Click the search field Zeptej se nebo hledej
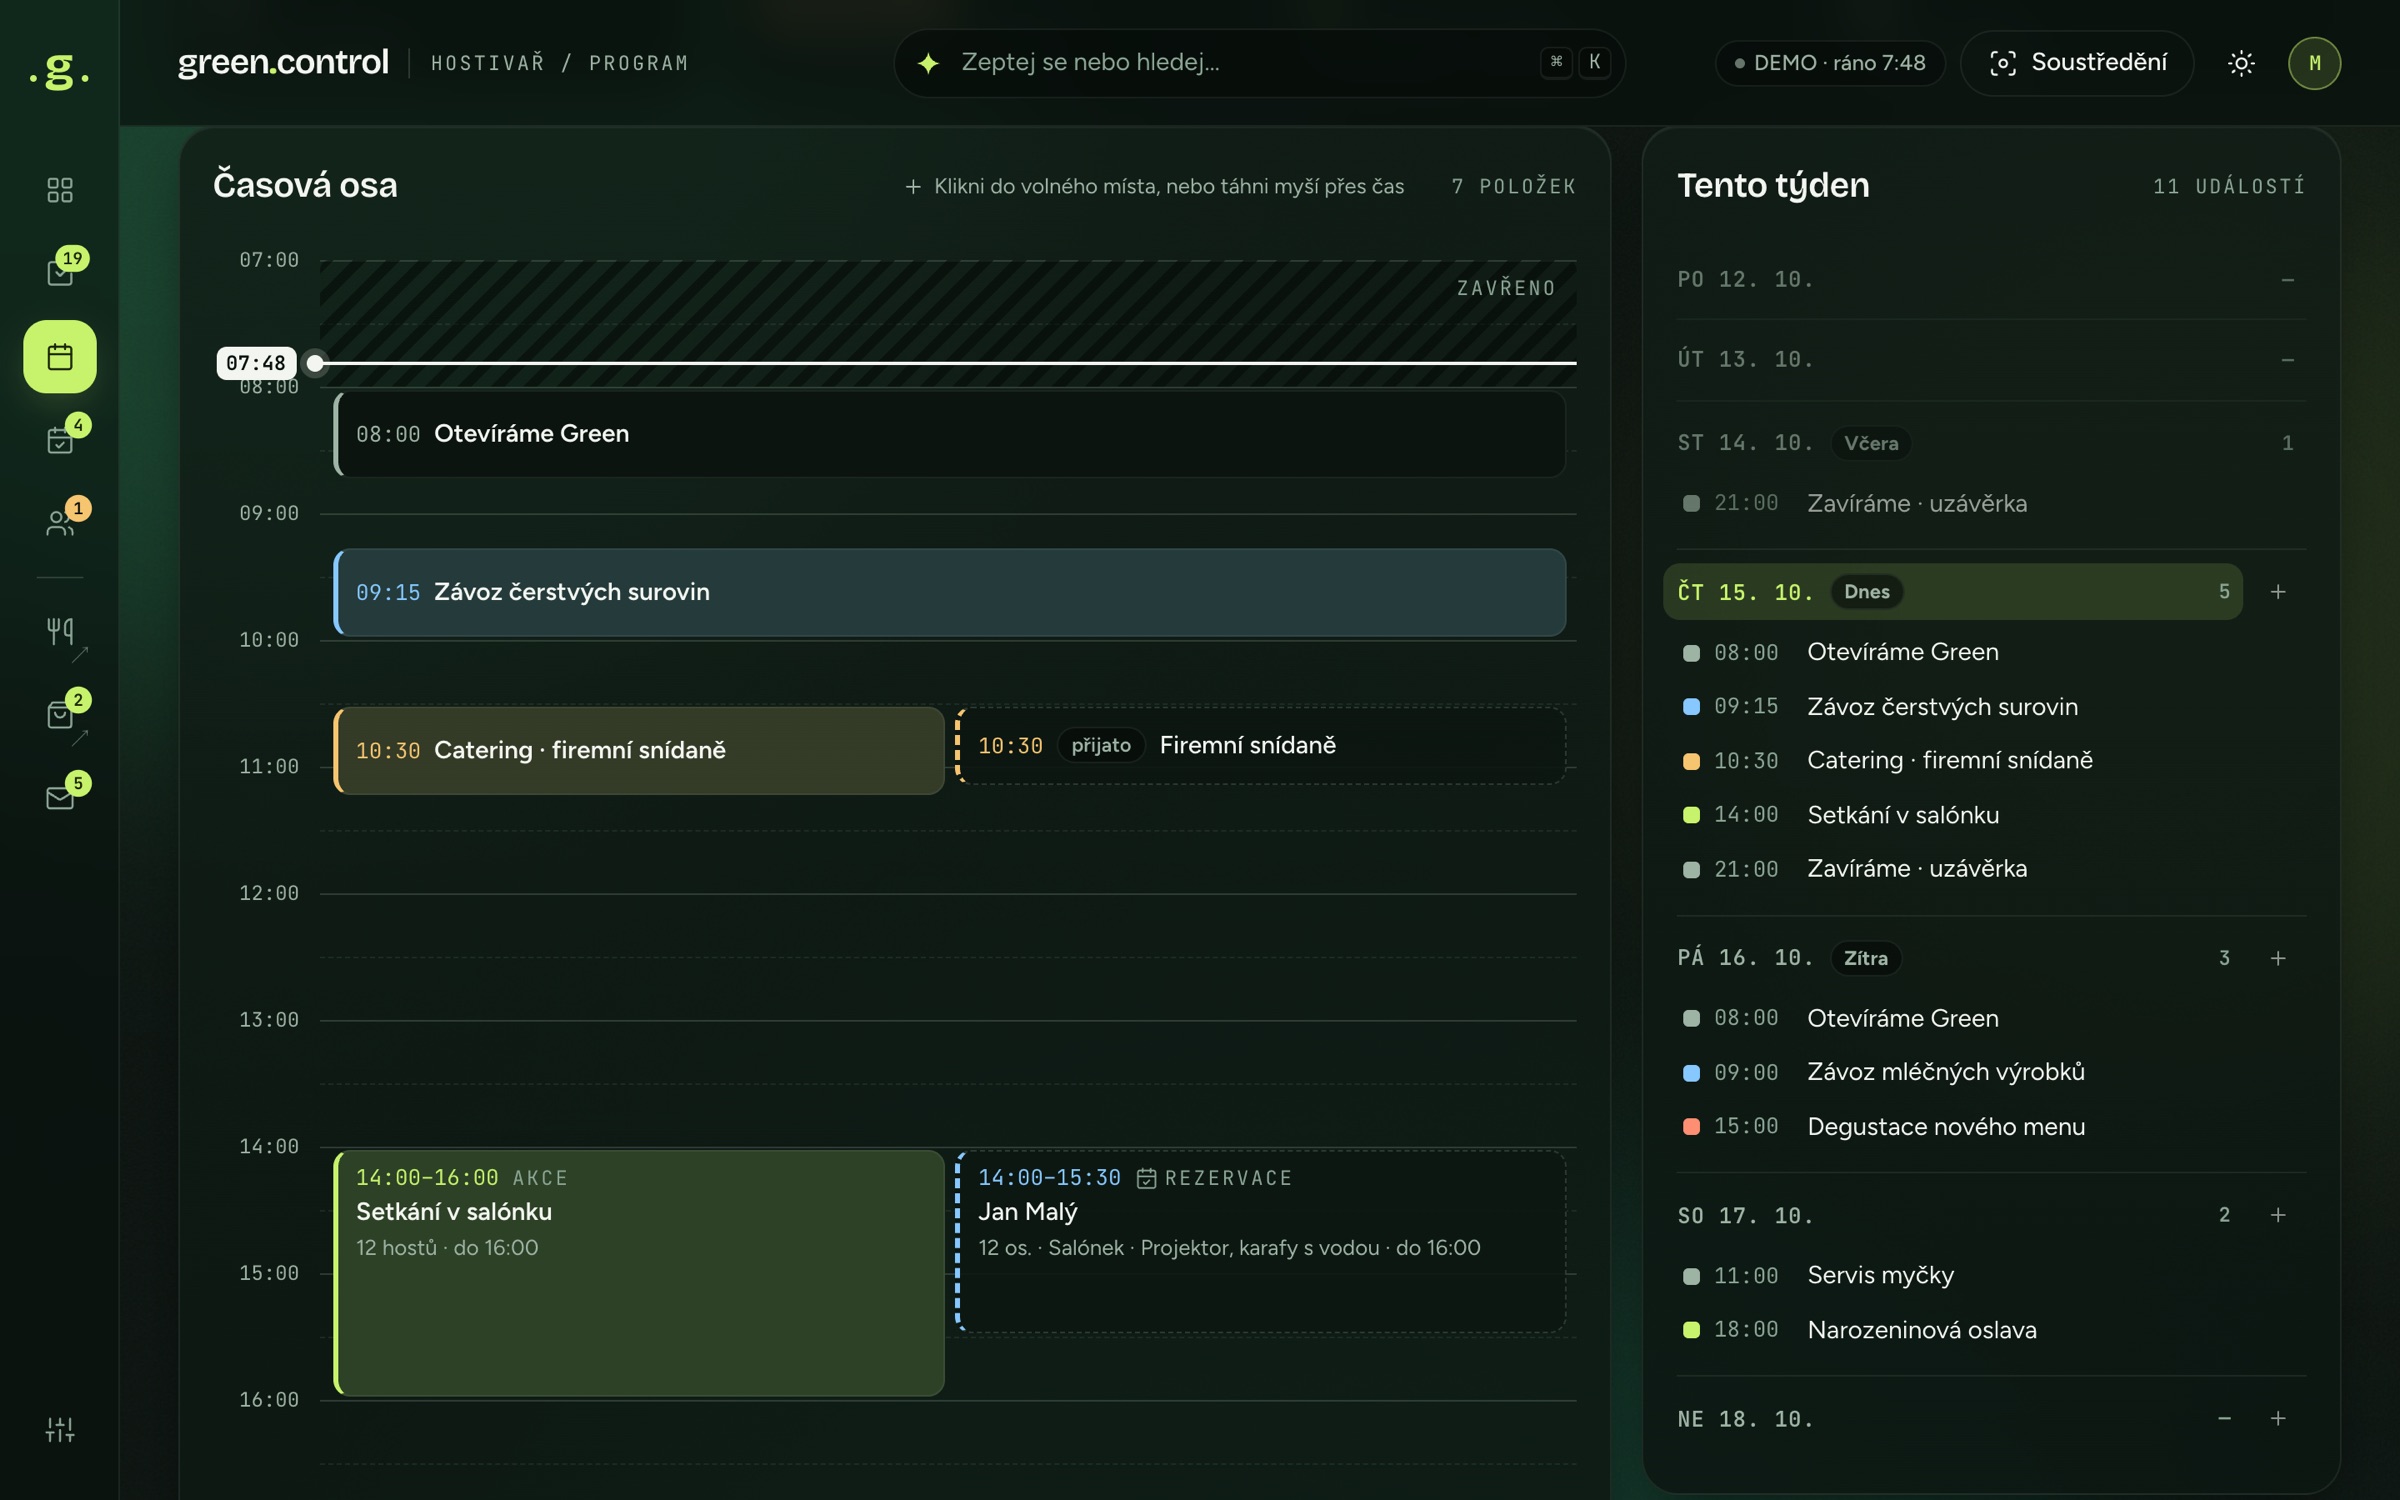Image resolution: width=2400 pixels, height=1500 pixels. 1259,63
